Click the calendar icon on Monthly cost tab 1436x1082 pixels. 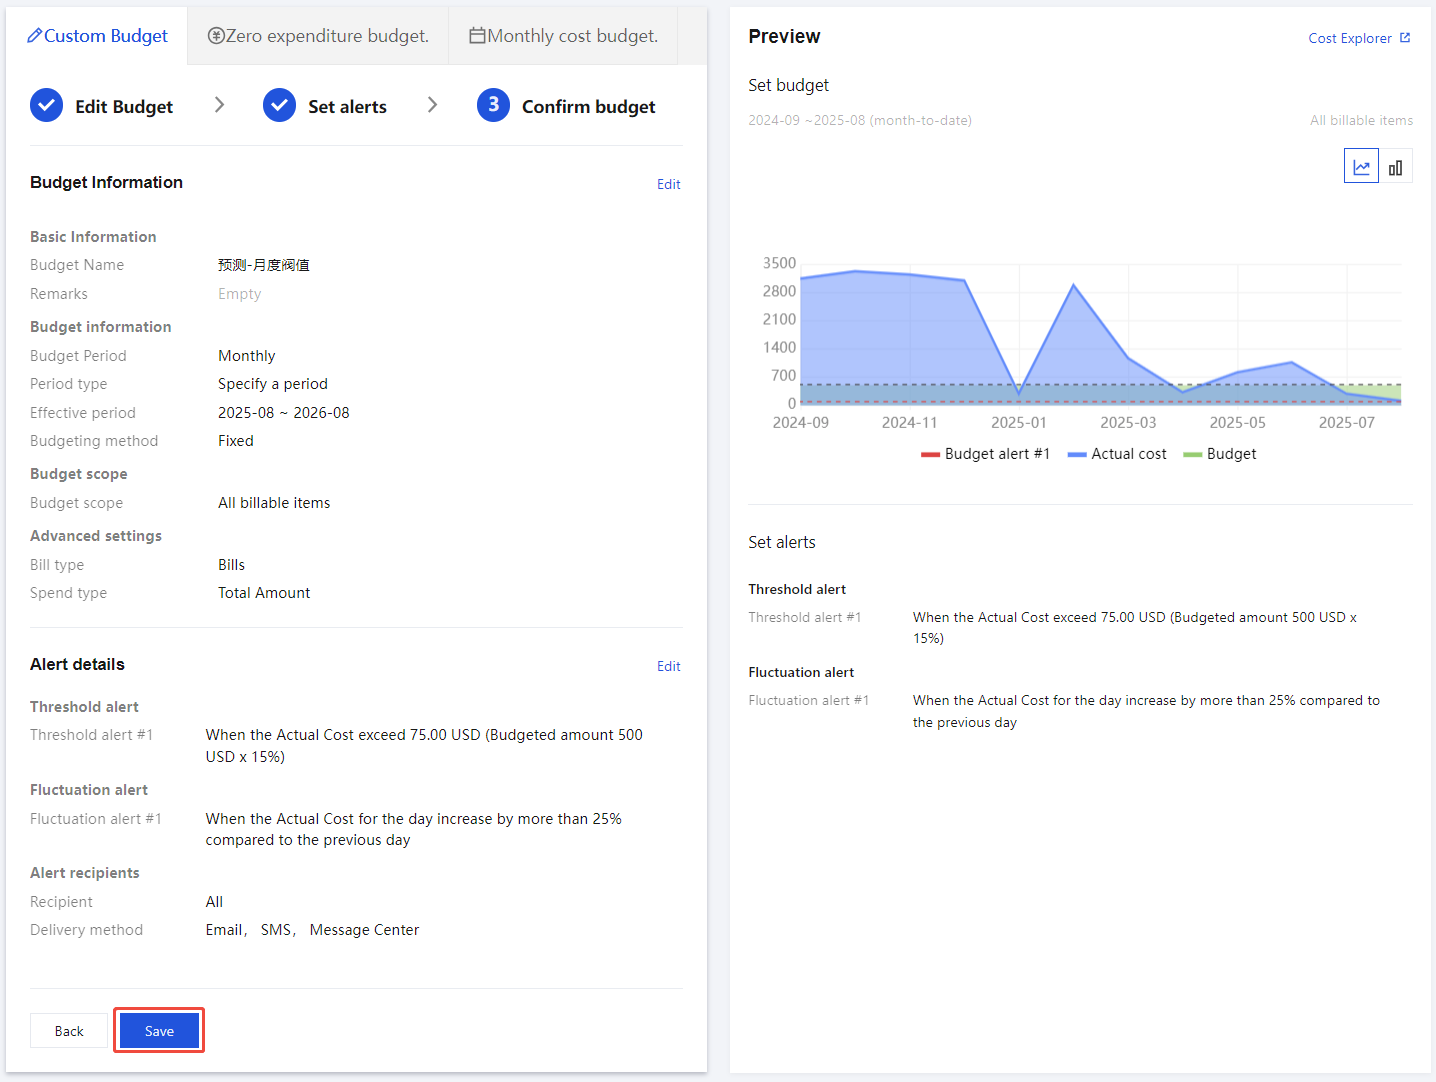coord(478,36)
